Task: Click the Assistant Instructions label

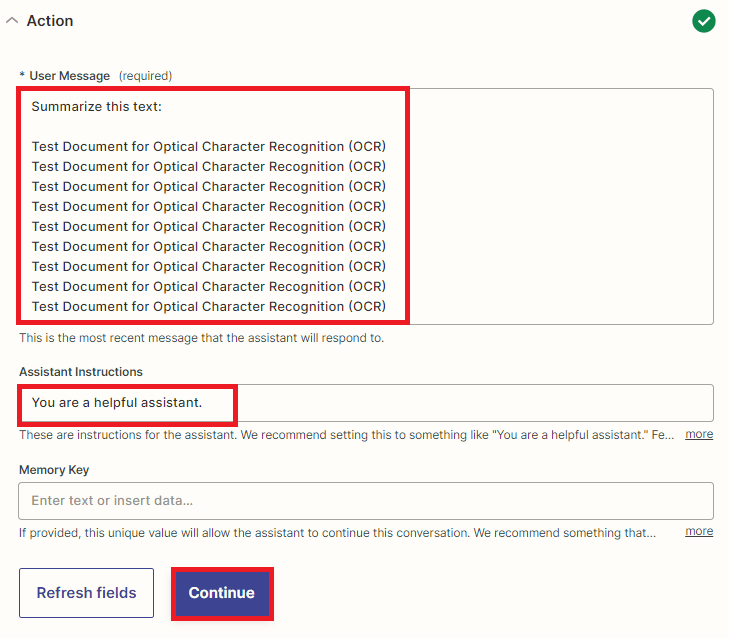Action: click(x=81, y=372)
